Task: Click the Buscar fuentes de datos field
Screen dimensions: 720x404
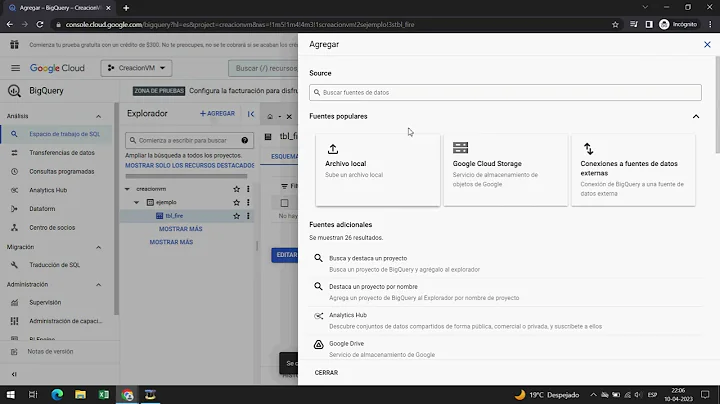Action: [505, 92]
